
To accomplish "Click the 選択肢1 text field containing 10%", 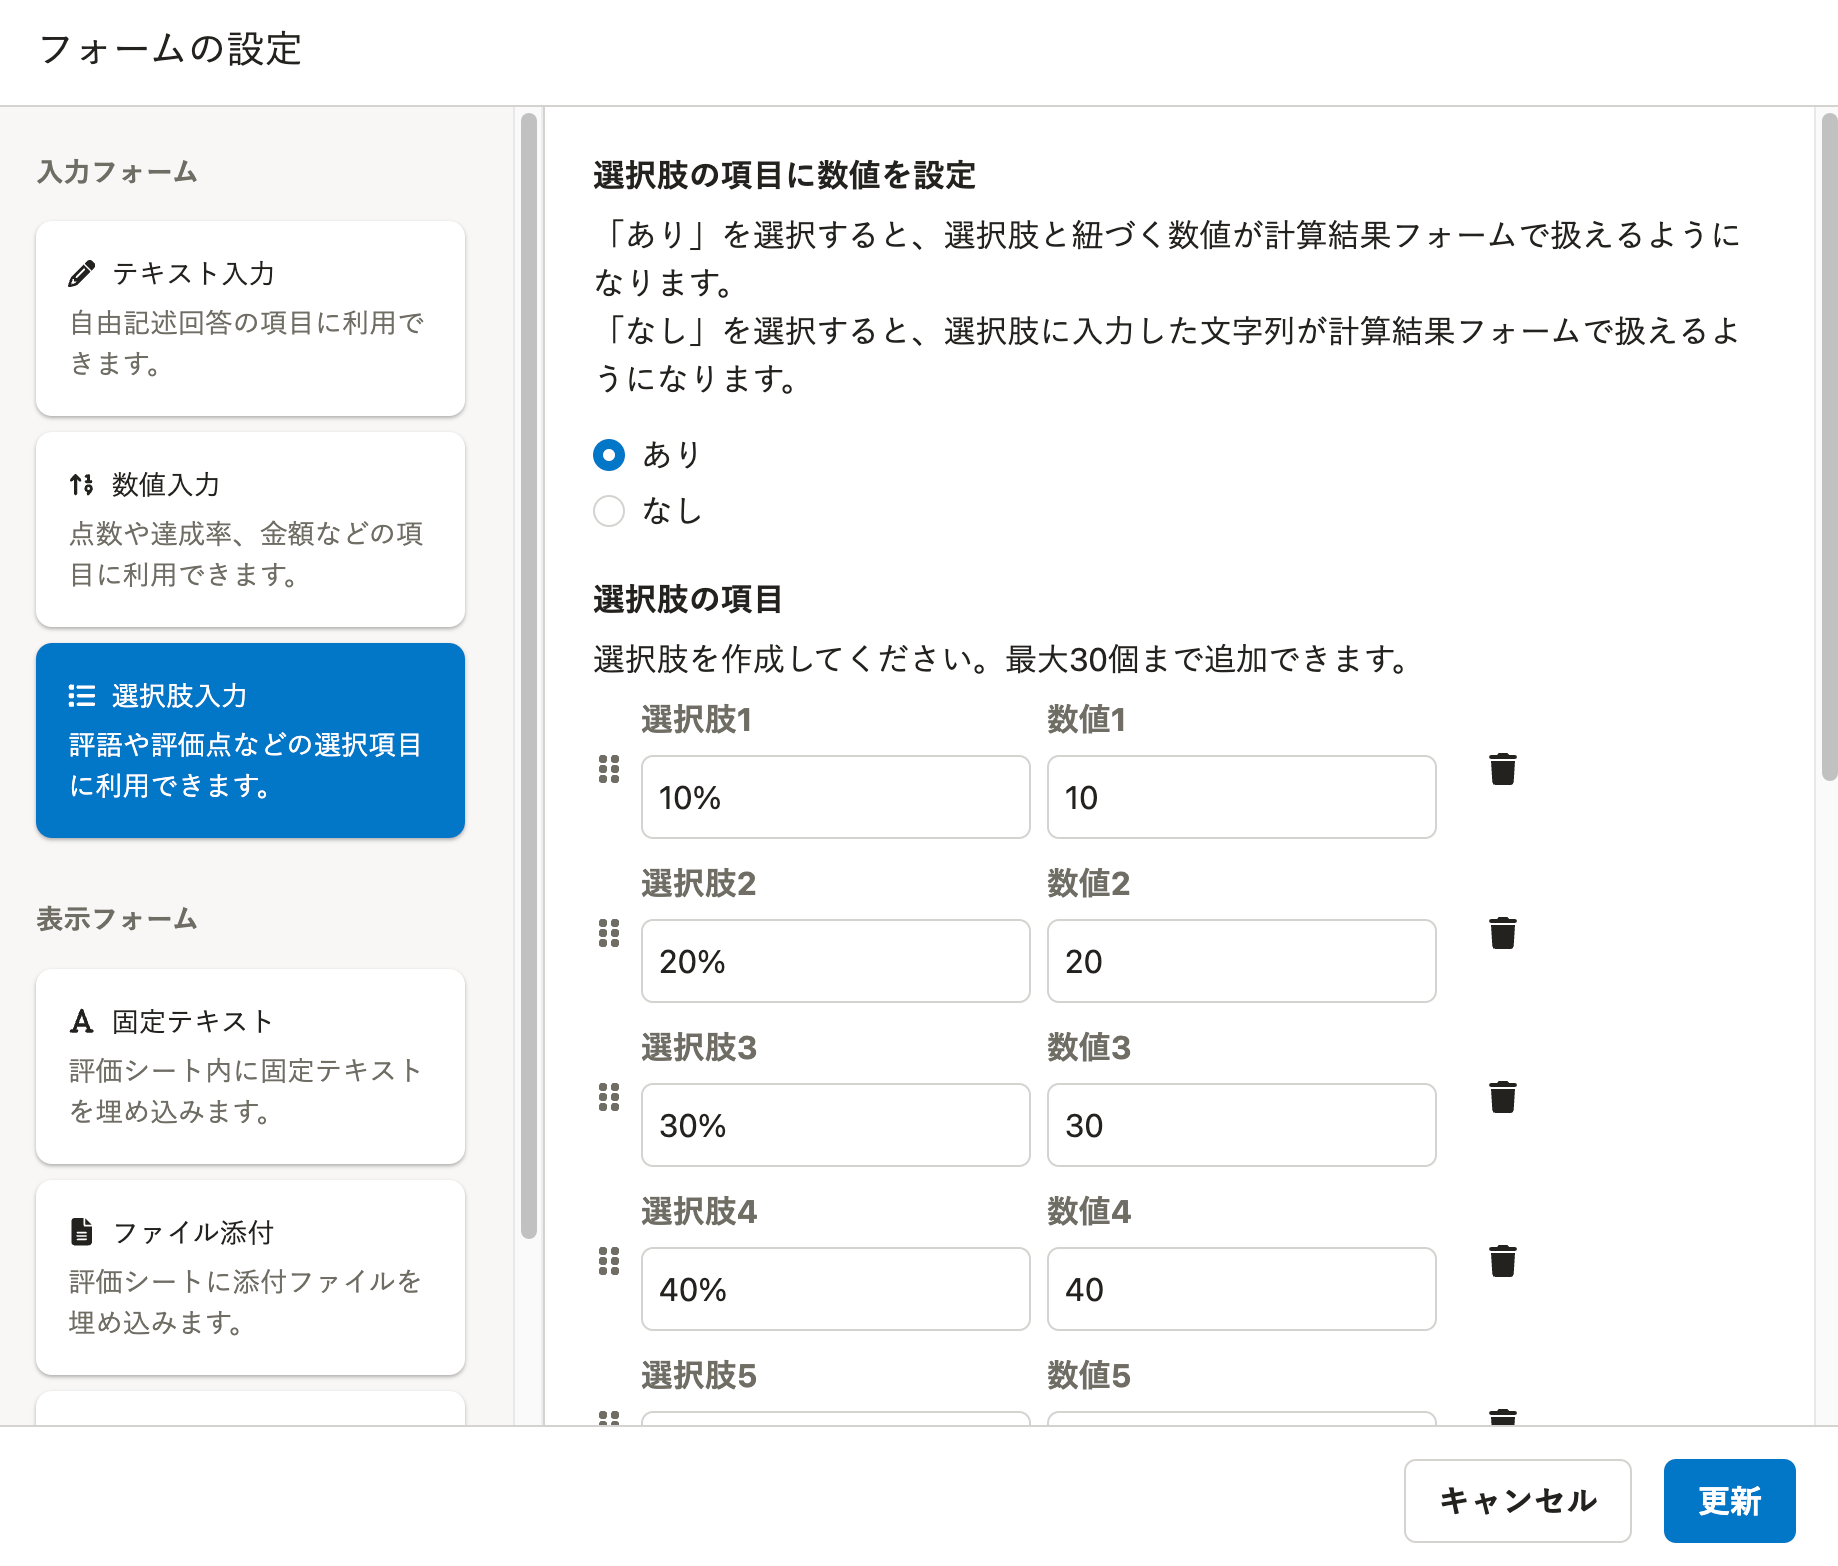I will click(x=835, y=797).
